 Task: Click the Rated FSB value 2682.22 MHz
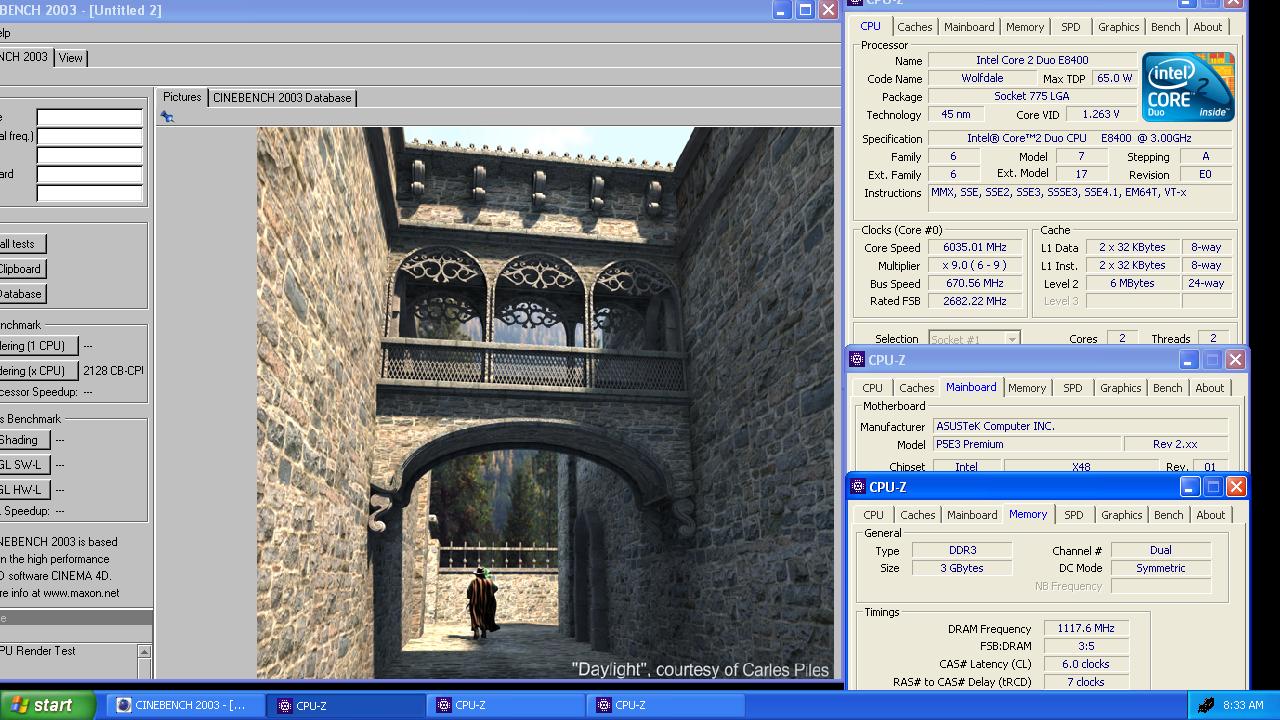(975, 301)
